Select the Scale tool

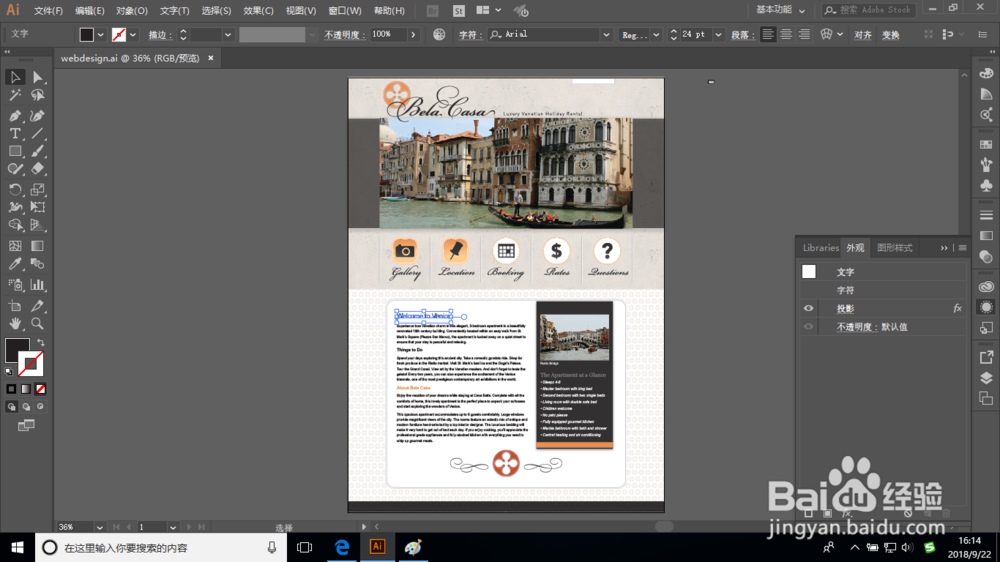38,189
